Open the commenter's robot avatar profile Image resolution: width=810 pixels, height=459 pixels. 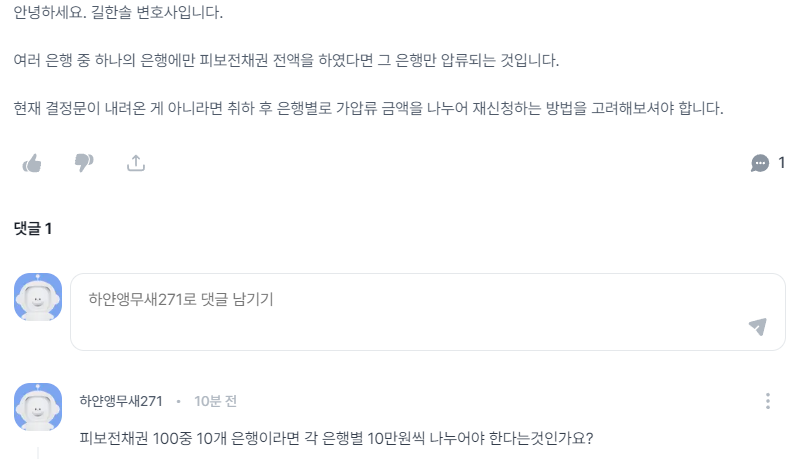pyautogui.click(x=38, y=407)
